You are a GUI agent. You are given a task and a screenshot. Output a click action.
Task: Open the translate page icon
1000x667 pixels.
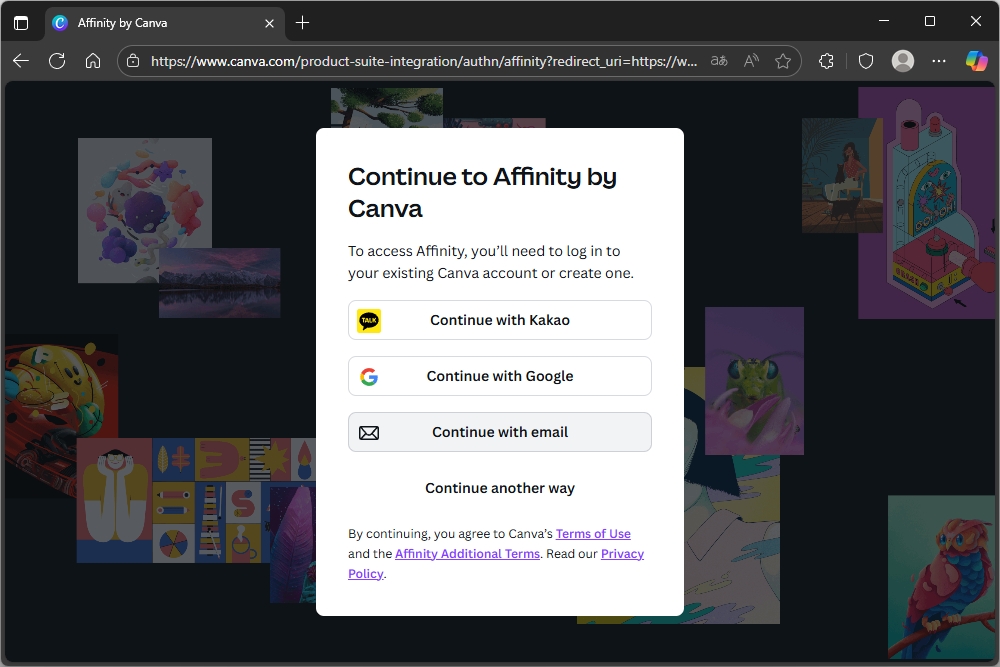719,61
